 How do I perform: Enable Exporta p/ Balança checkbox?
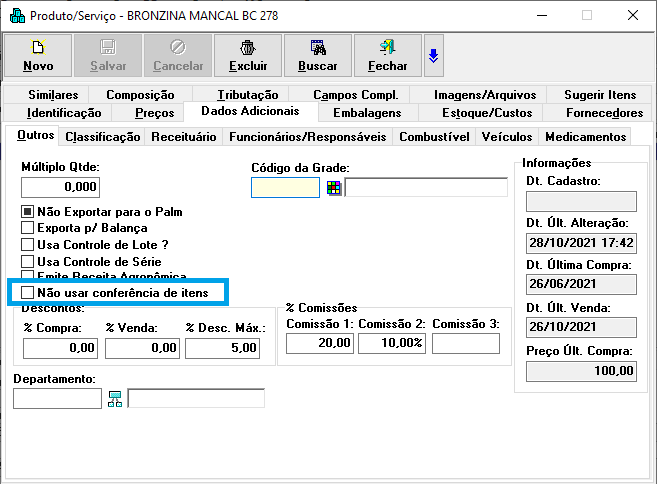click(x=28, y=228)
